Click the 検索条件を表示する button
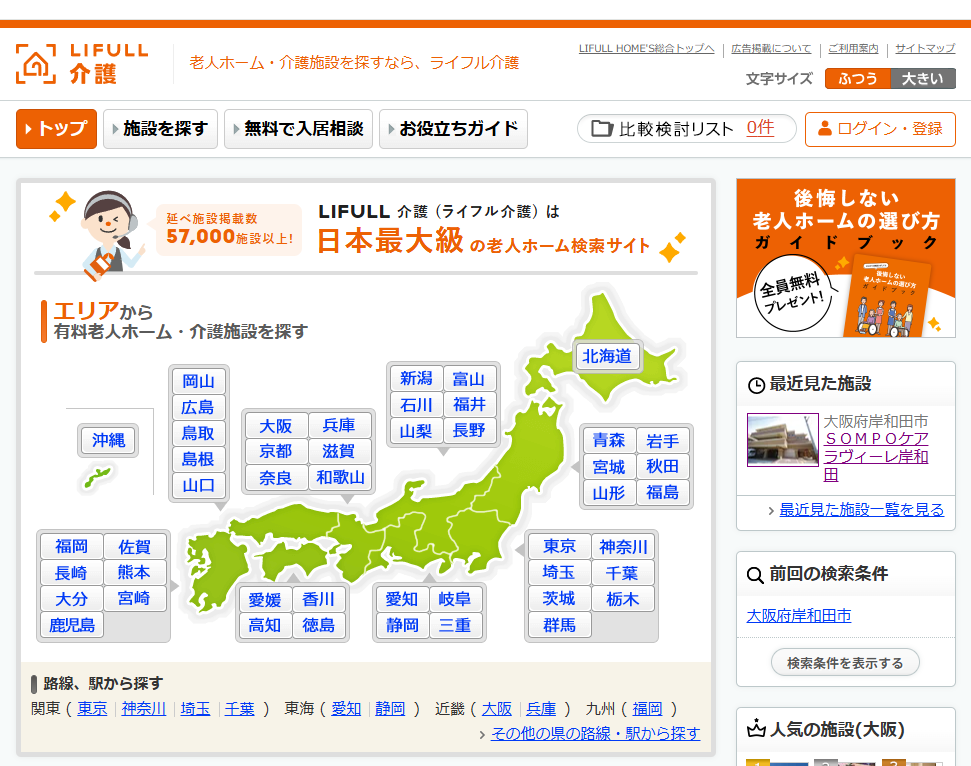 (x=844, y=661)
